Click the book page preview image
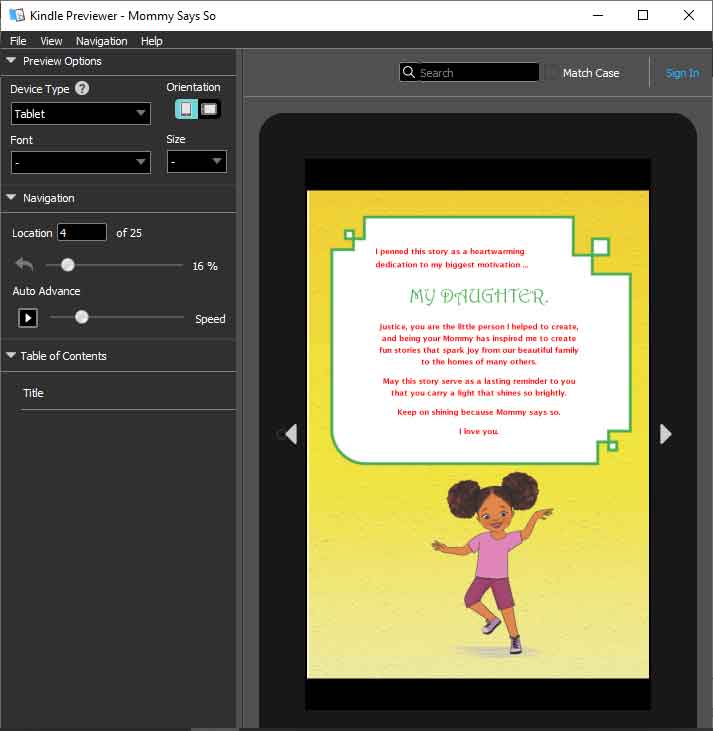 (478, 434)
